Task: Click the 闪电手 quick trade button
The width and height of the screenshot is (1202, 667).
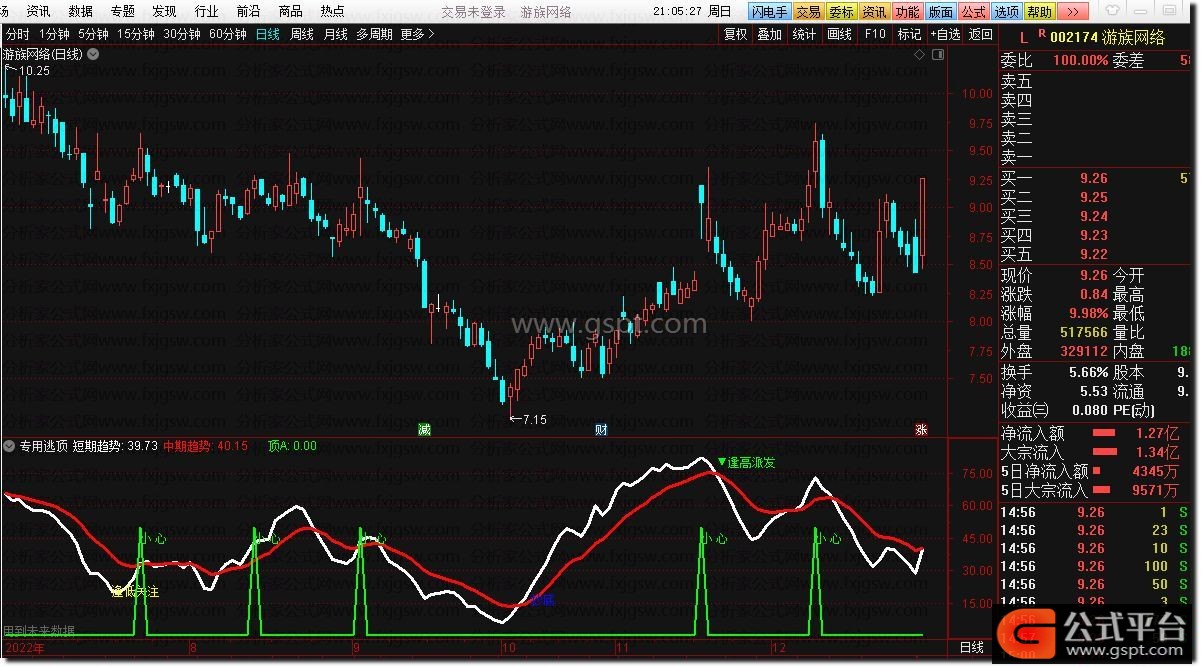Action: (x=770, y=12)
